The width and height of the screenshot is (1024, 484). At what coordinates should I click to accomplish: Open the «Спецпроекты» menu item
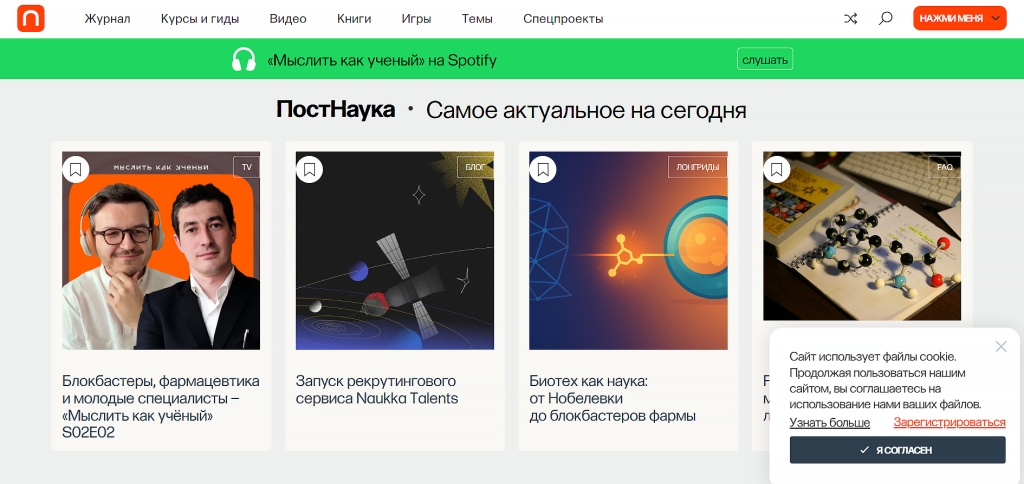coord(563,19)
